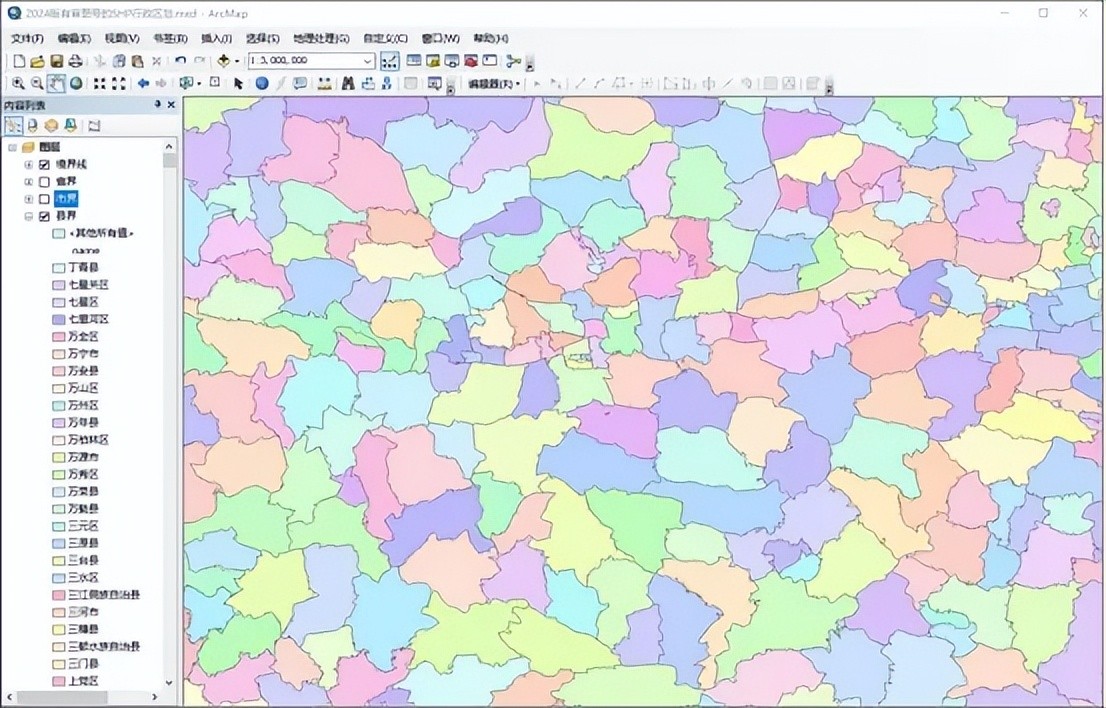The image size is (1106, 708).
Task: Open the Find binoculars tool
Action: tap(348, 84)
